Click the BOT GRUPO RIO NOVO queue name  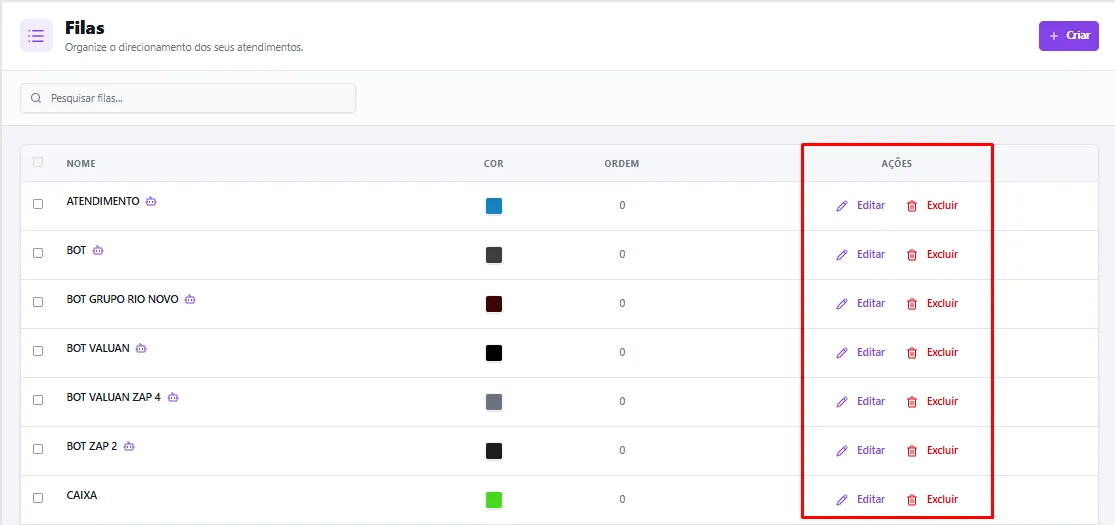click(122, 299)
